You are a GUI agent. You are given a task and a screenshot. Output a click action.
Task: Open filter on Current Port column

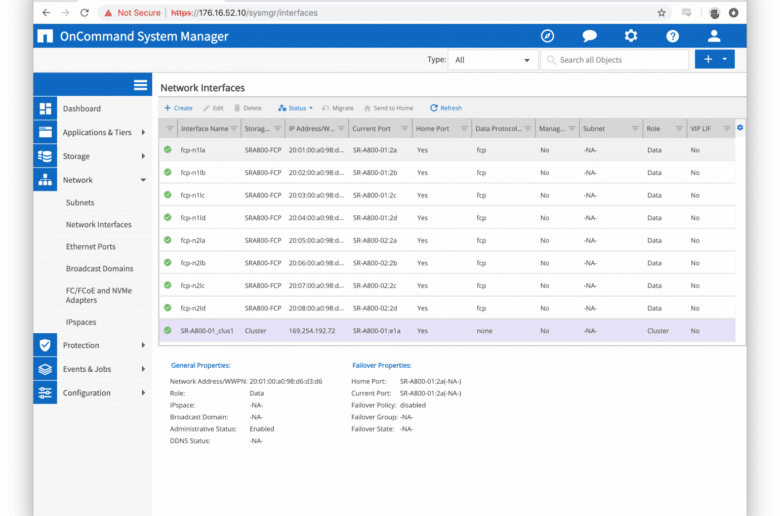coord(404,128)
